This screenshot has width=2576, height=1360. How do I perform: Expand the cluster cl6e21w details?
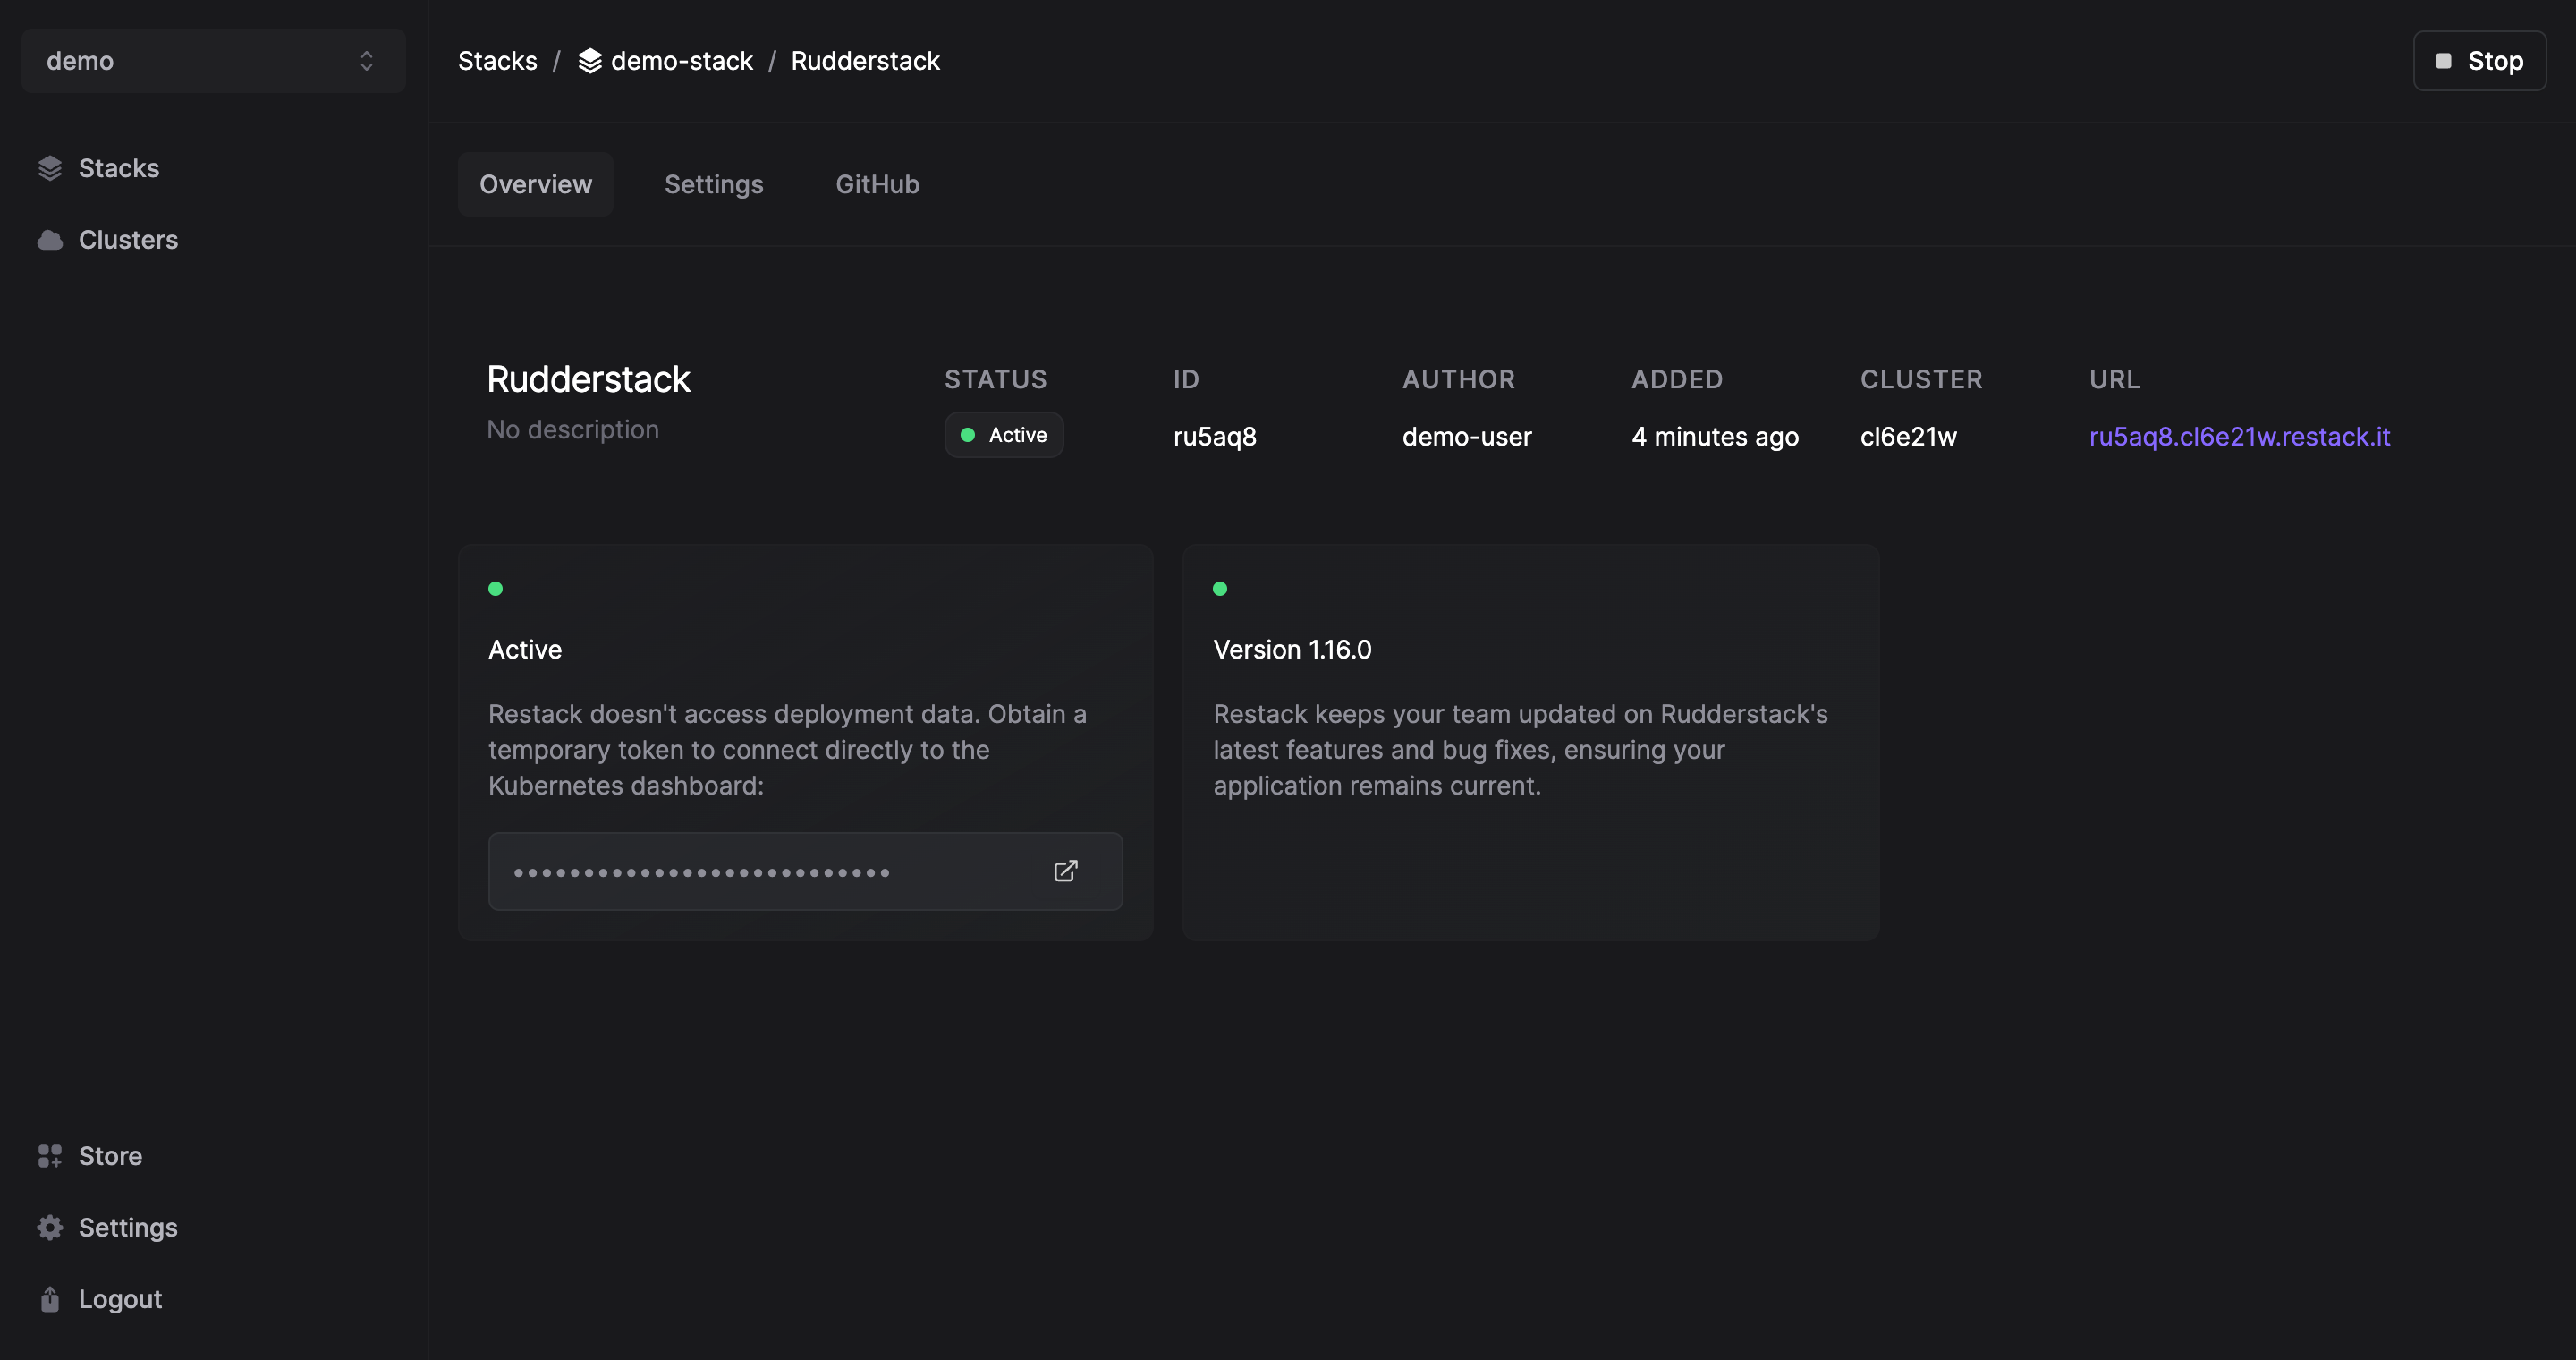click(x=1908, y=435)
